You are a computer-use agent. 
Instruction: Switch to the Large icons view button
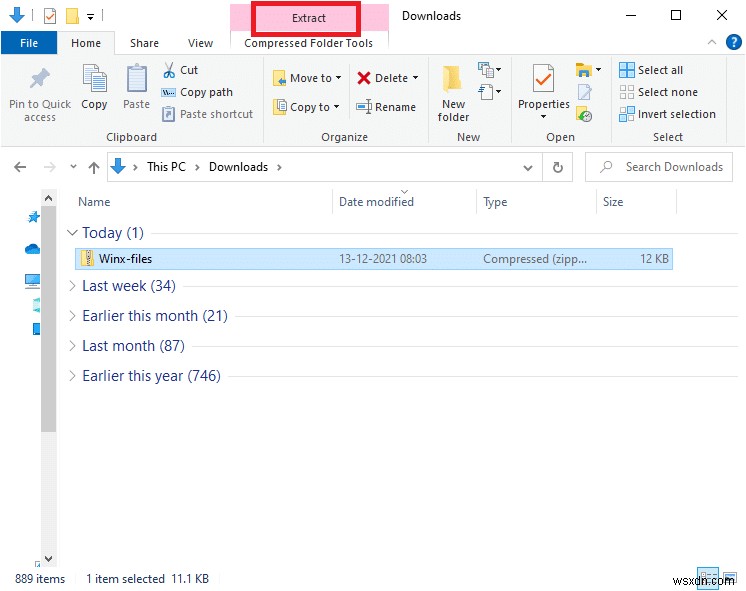click(x=729, y=577)
